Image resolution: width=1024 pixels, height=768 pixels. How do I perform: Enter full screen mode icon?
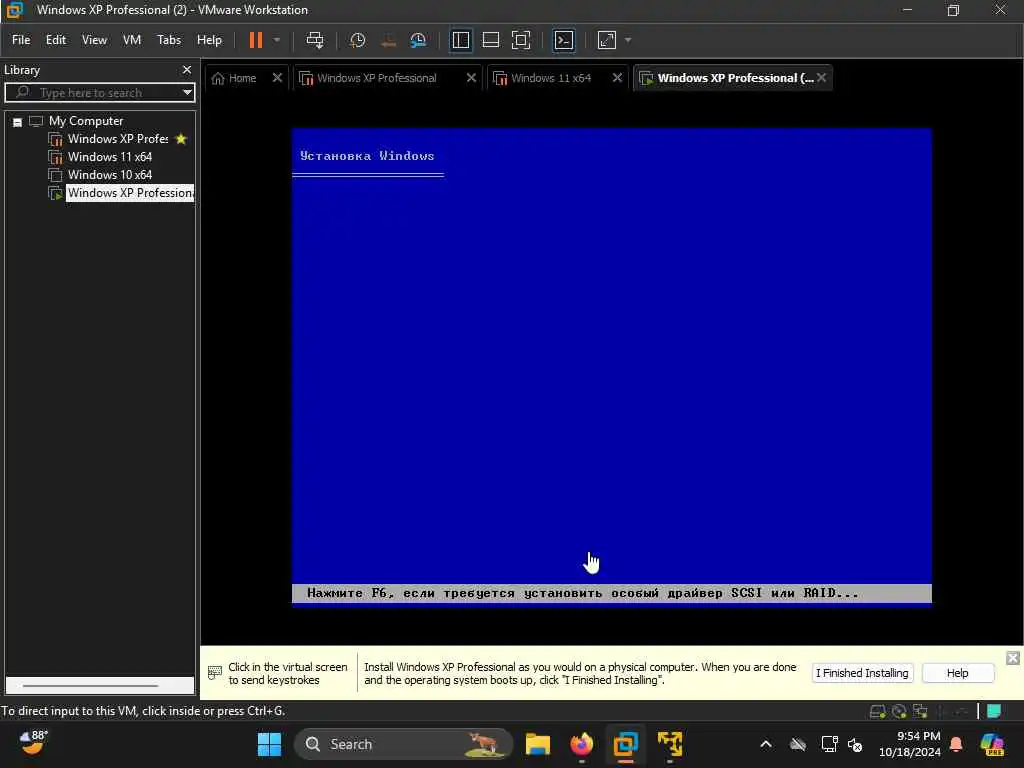pos(520,40)
